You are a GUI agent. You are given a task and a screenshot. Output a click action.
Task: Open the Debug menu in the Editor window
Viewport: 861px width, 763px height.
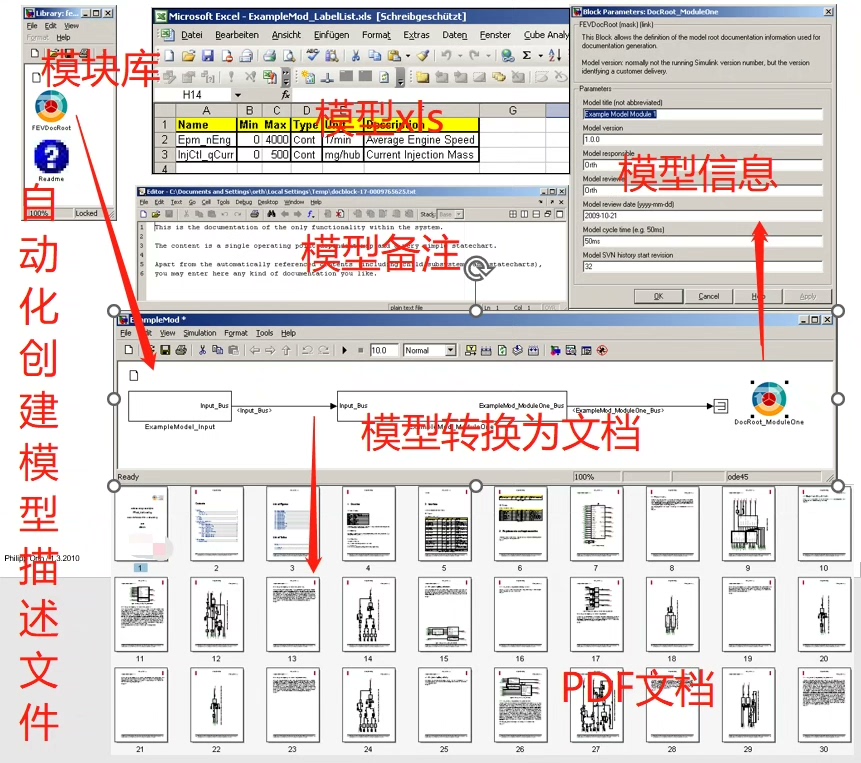243,202
